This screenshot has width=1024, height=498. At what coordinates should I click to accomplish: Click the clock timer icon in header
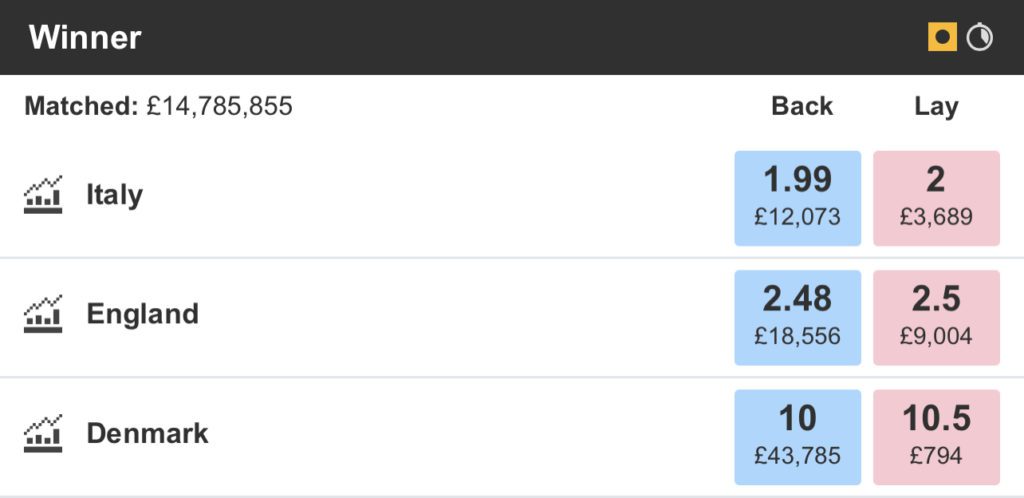(x=980, y=37)
